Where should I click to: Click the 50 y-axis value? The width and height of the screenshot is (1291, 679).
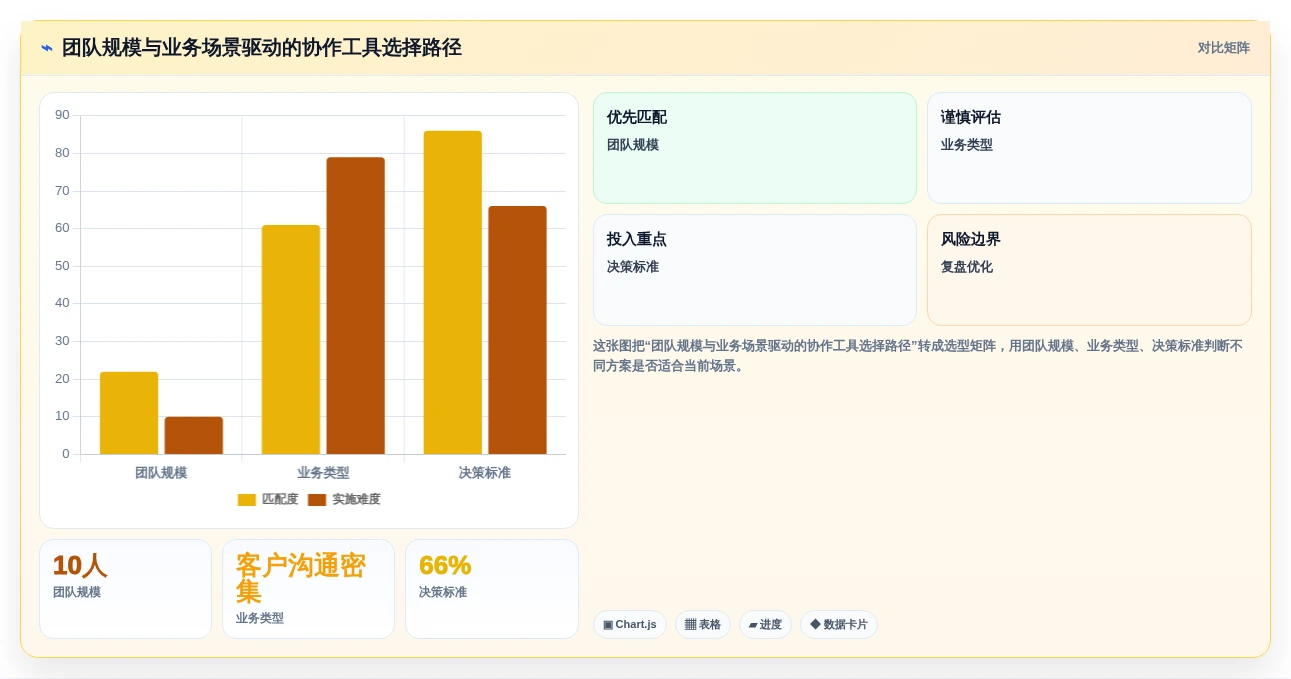pos(62,266)
